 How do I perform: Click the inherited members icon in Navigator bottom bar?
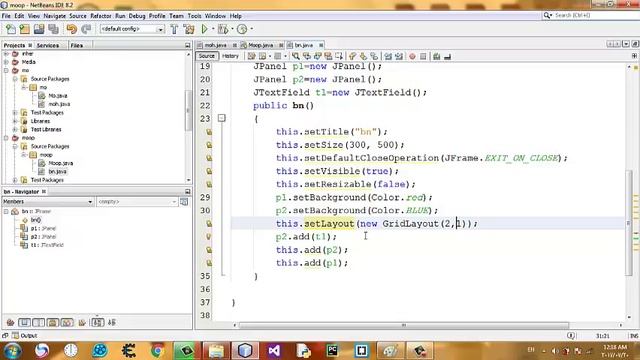[10, 322]
